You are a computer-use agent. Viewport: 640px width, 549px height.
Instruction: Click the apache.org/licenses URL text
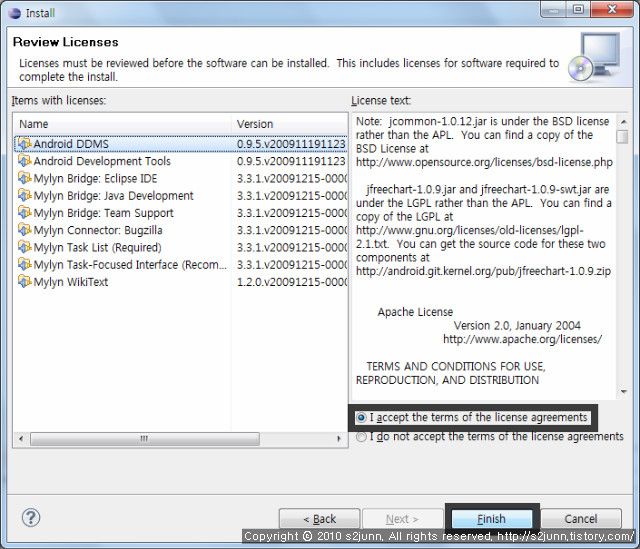522,339
